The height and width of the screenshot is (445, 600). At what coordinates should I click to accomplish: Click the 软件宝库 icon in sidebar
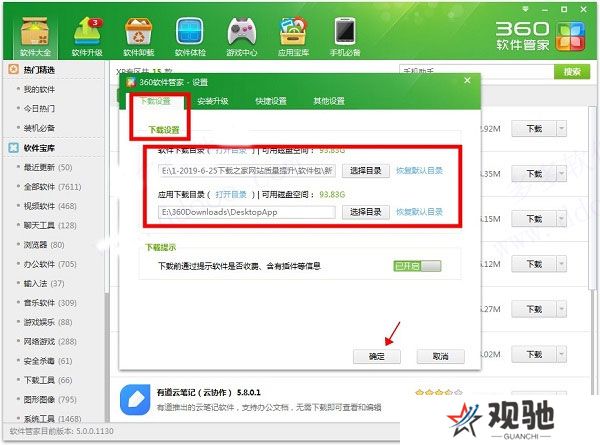point(13,148)
